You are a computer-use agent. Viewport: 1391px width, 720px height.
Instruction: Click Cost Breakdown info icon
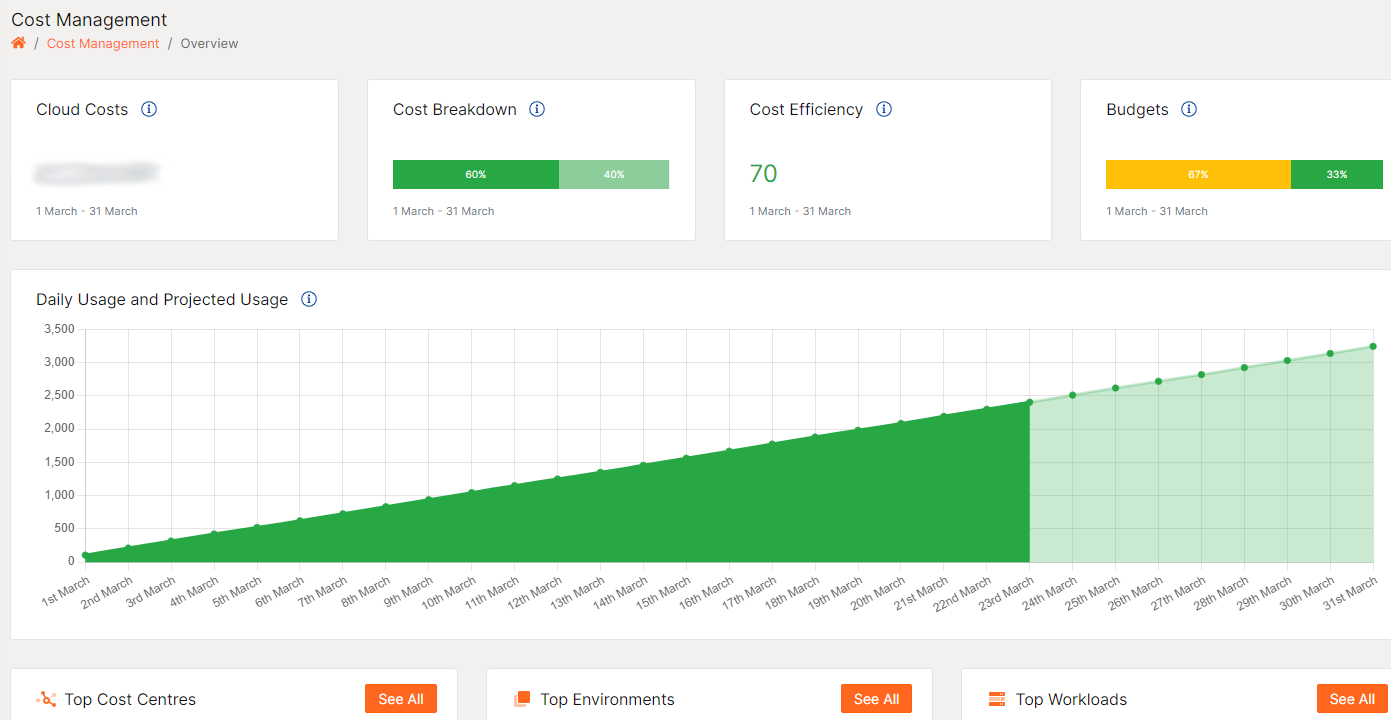pyautogui.click(x=537, y=109)
